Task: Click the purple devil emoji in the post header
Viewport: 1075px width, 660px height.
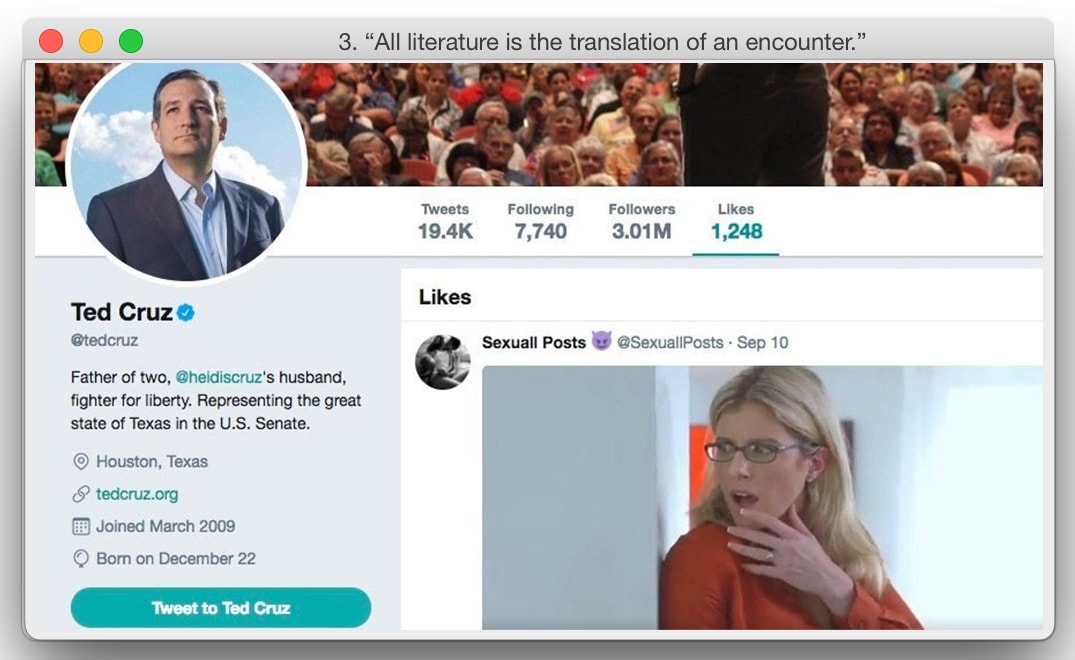Action: [601, 341]
